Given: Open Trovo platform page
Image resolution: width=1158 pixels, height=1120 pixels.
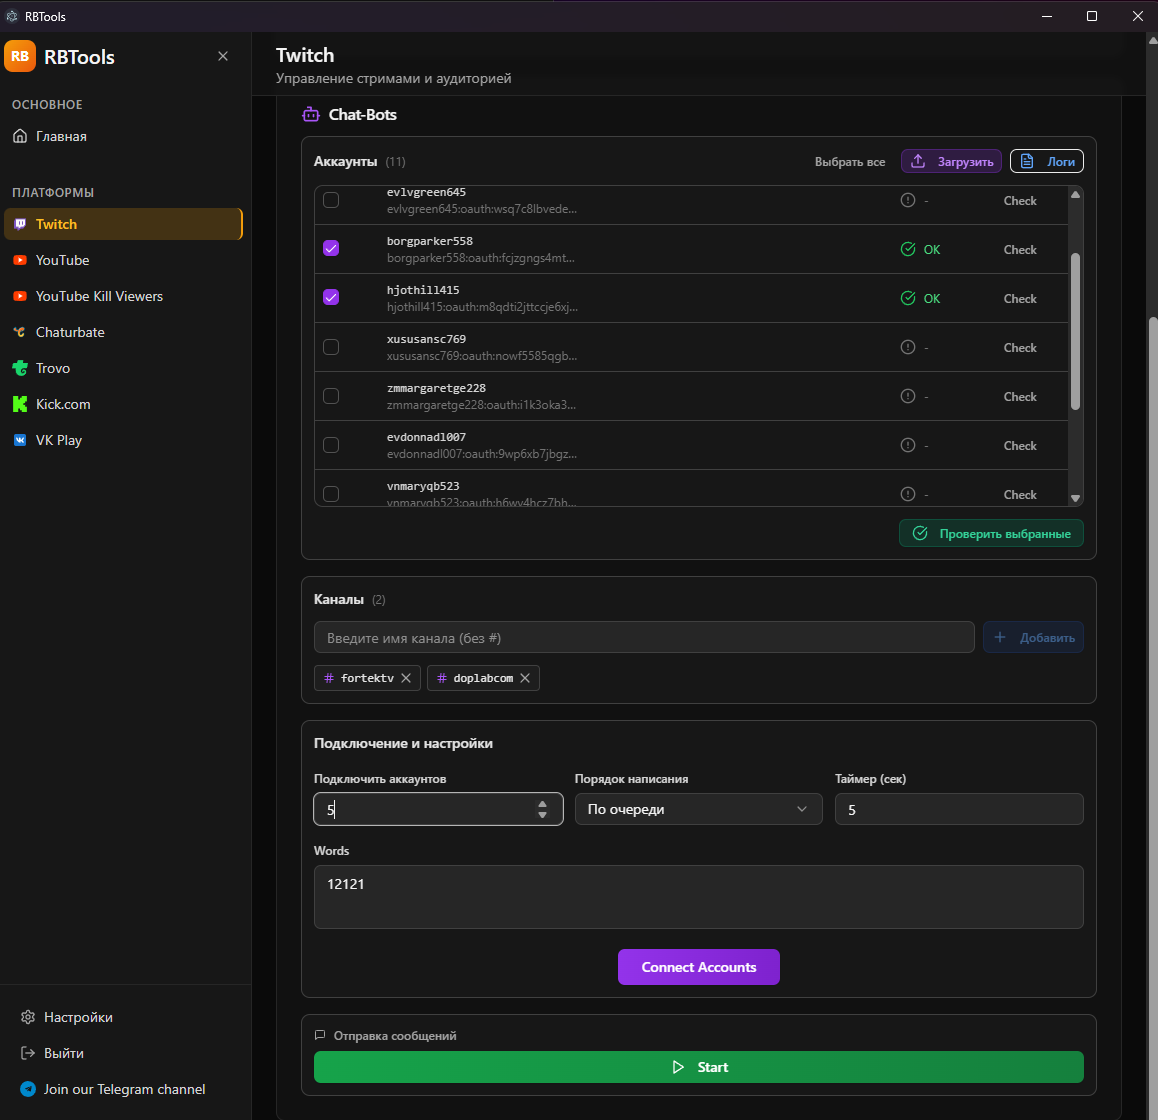Looking at the screenshot, I should tap(53, 368).
